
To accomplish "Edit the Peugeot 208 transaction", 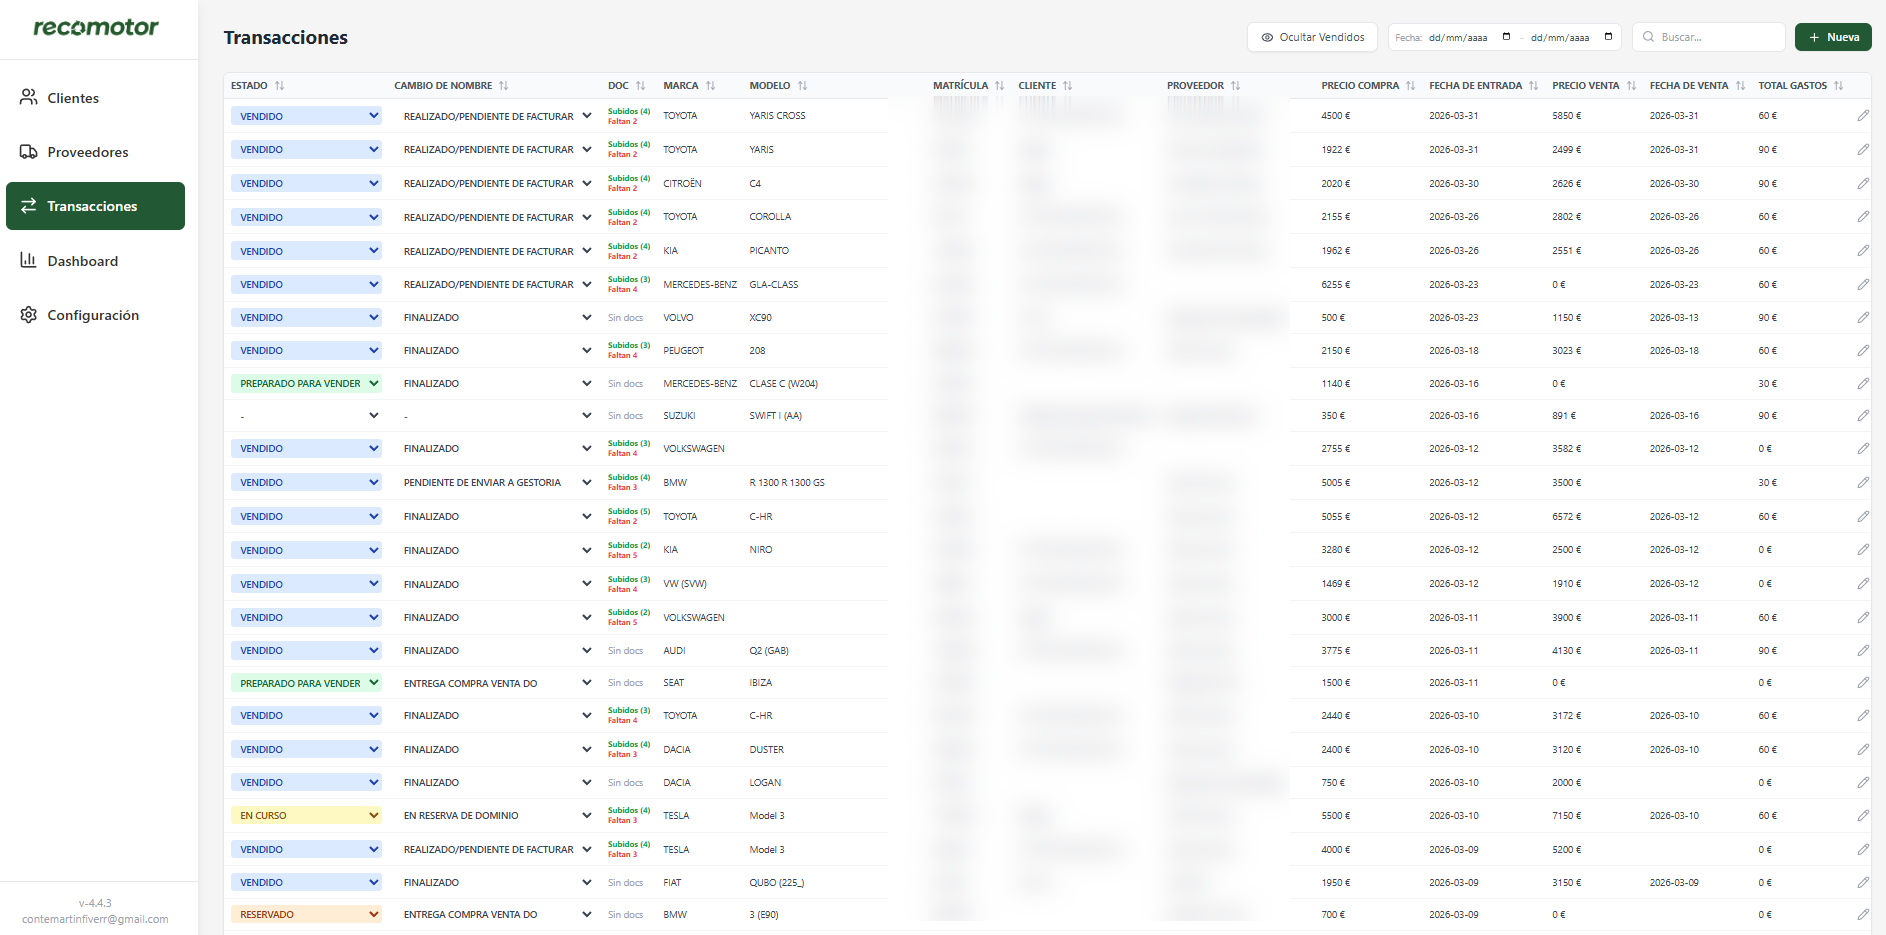I will [1863, 351].
